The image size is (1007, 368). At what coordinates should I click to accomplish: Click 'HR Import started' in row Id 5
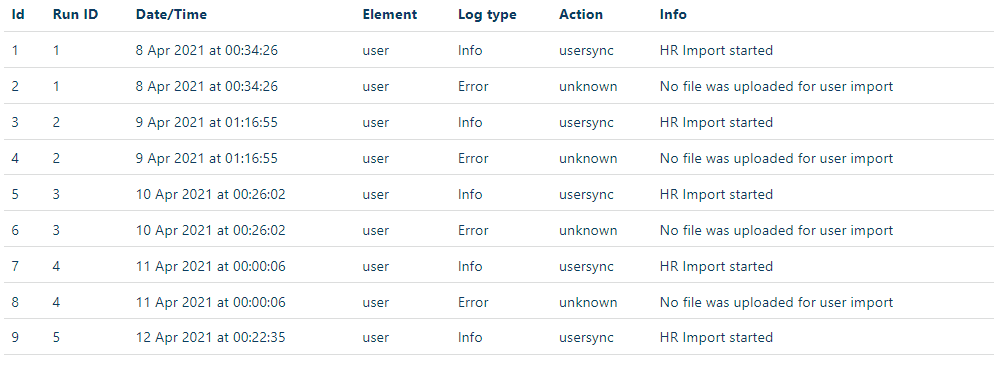pyautogui.click(x=716, y=194)
